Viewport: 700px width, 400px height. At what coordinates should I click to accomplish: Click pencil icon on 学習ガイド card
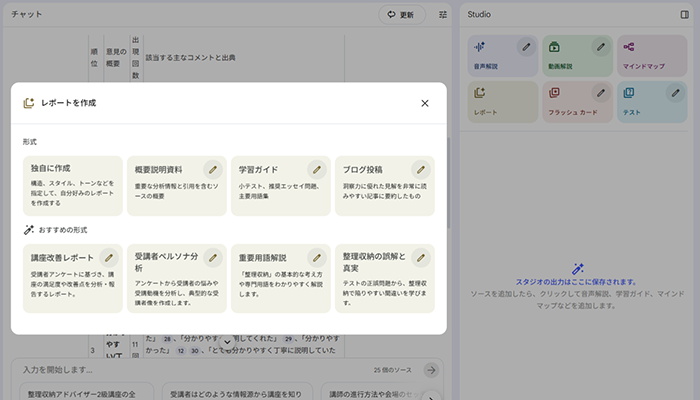316,169
